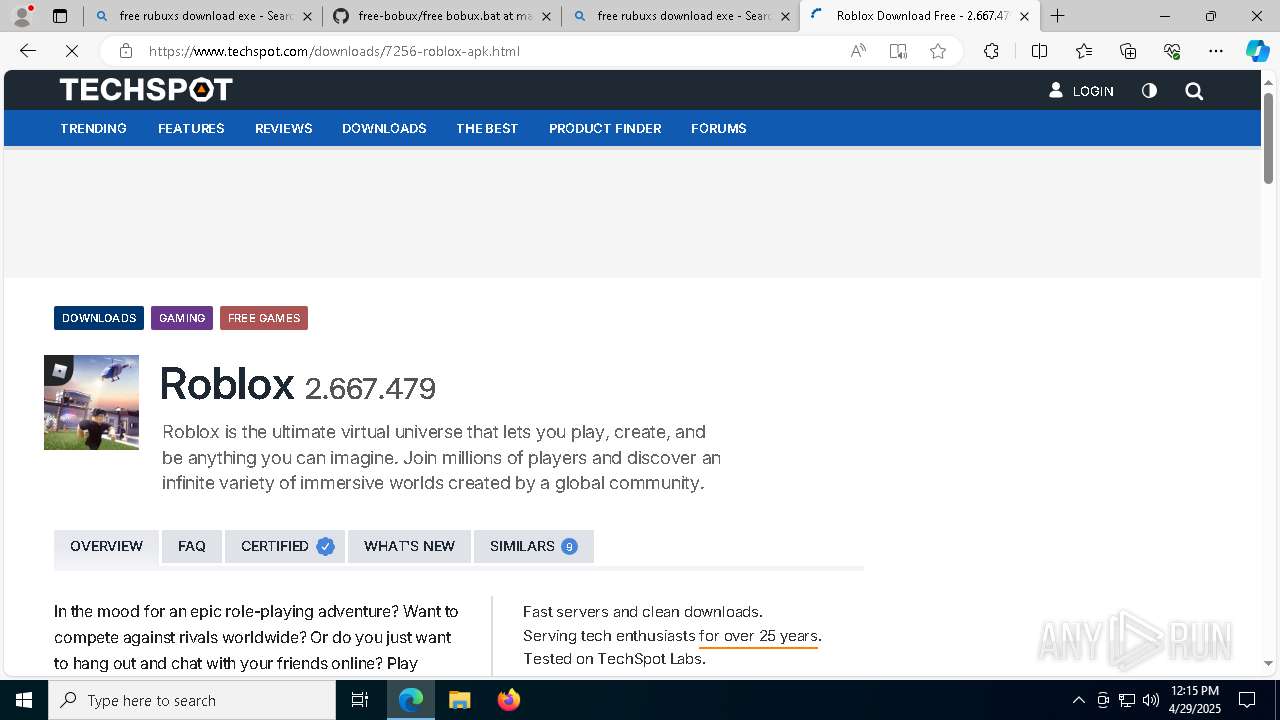Open the immersive reader icon
Viewport: 1280px width, 720px height.
tap(898, 51)
